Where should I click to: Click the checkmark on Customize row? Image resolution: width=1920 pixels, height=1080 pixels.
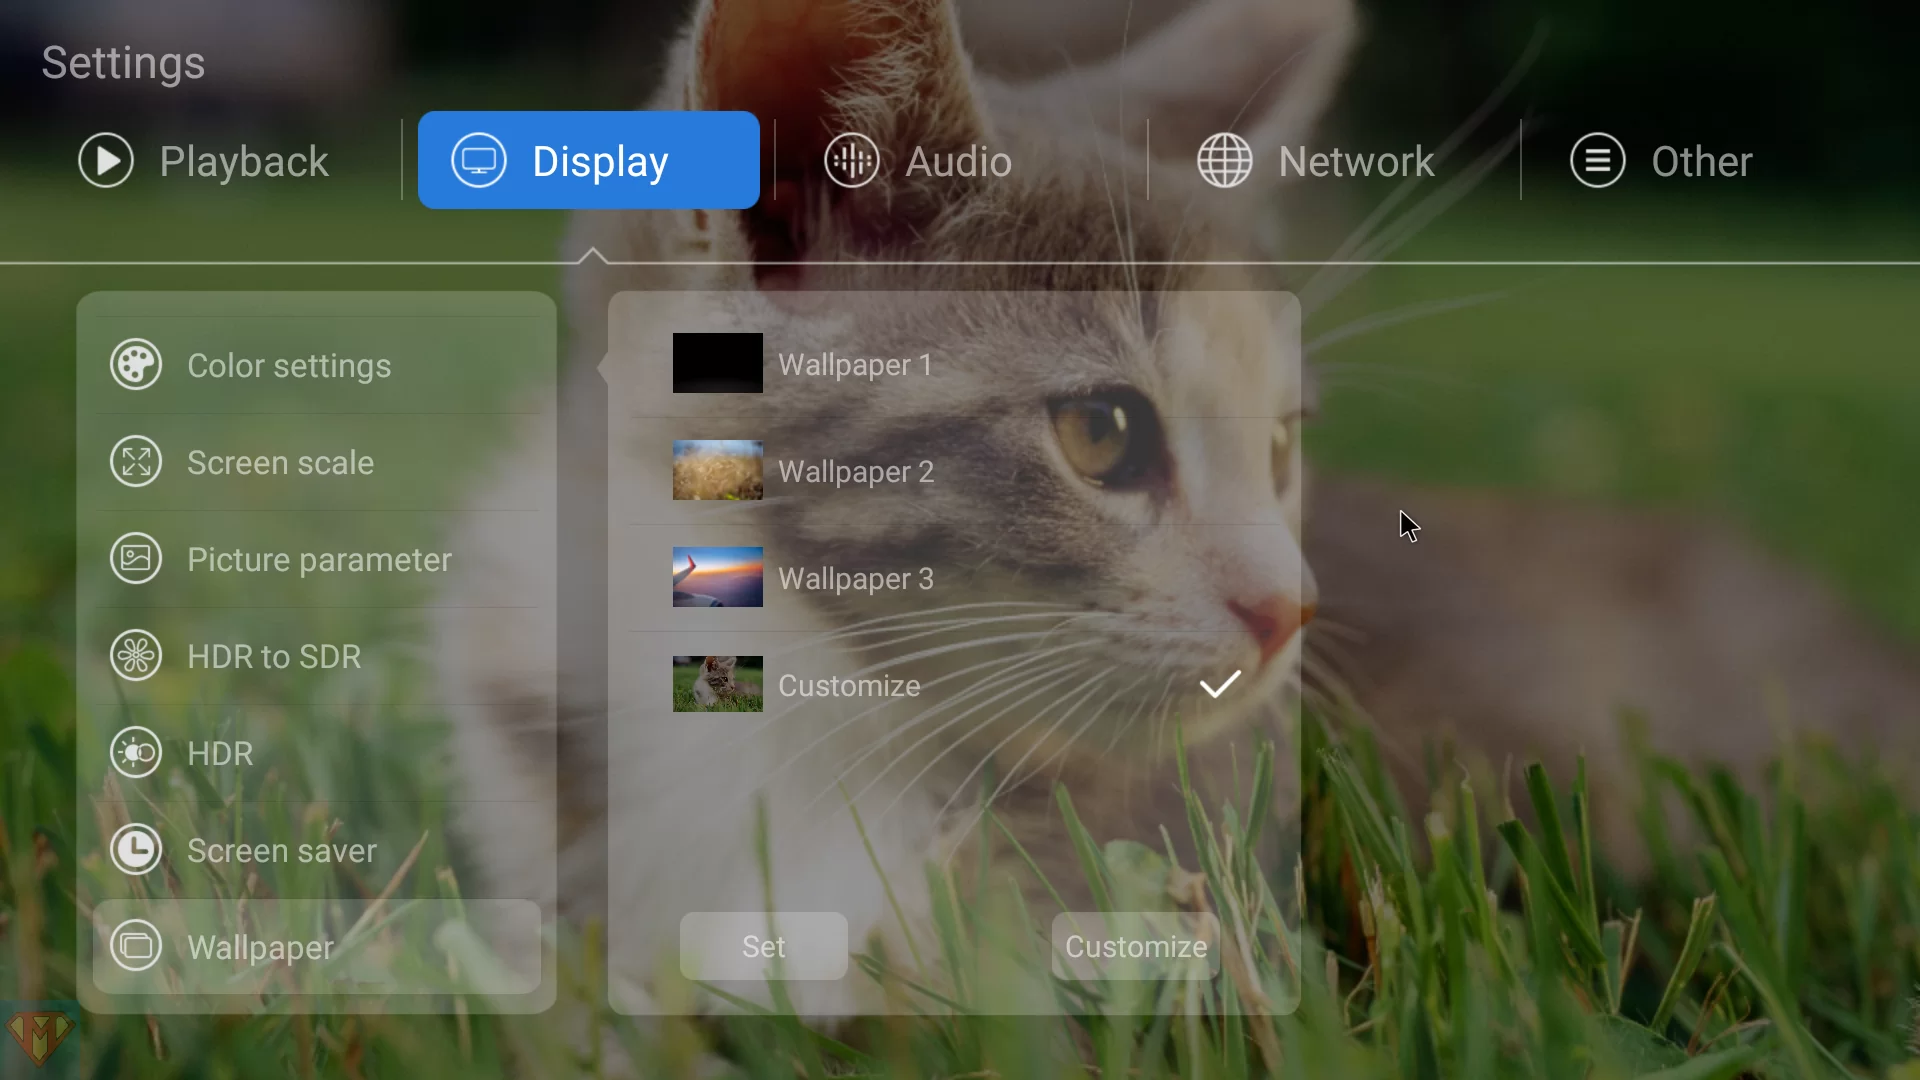pos(1220,685)
